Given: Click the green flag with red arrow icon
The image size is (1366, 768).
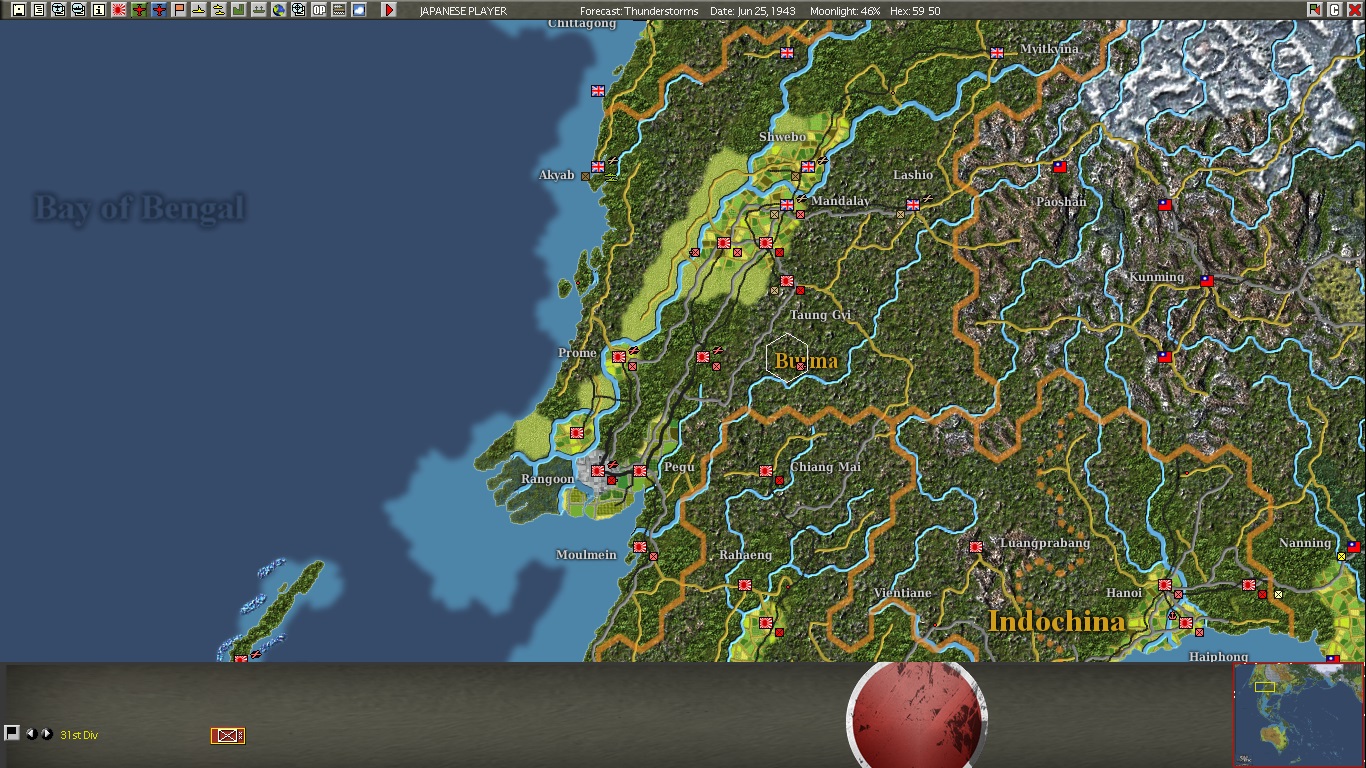Looking at the screenshot, I should tap(1315, 10).
